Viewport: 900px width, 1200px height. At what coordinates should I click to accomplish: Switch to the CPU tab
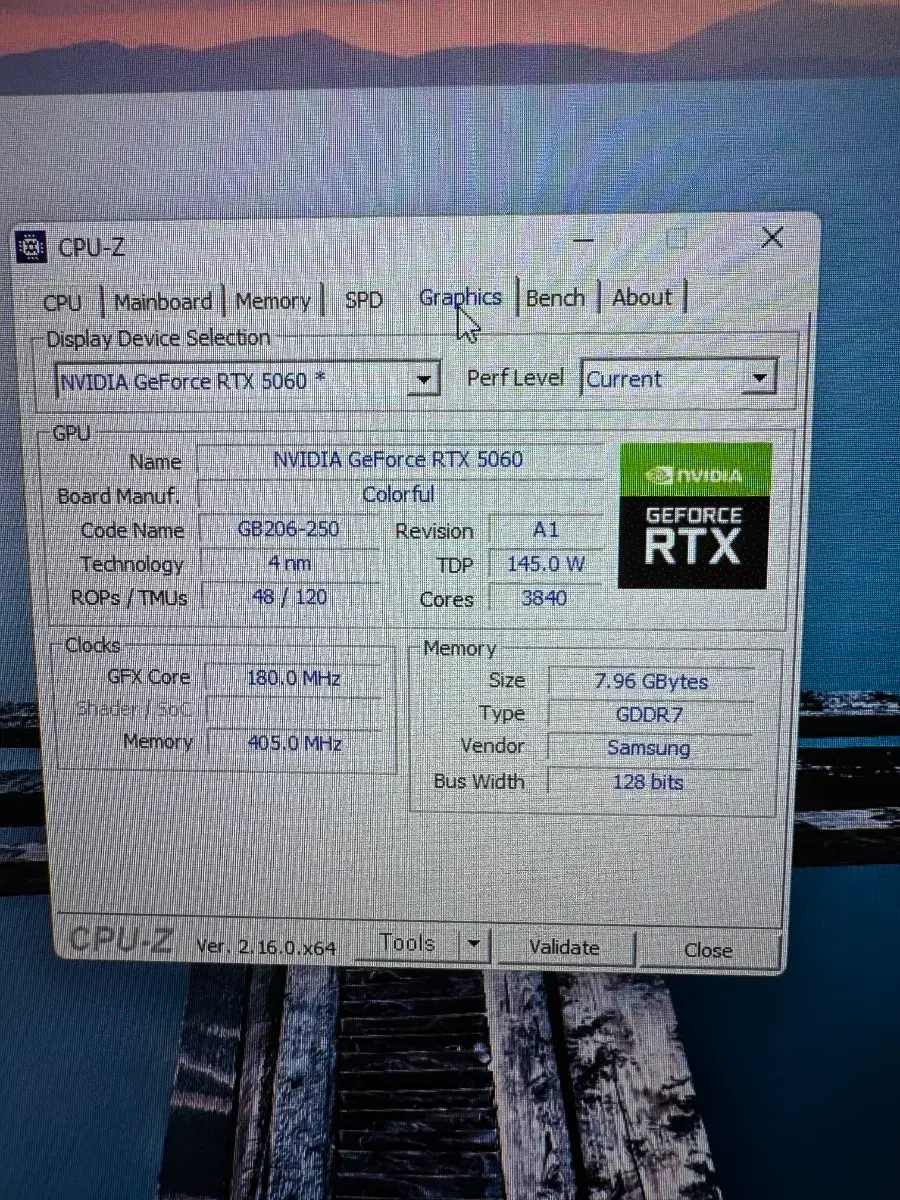62,302
